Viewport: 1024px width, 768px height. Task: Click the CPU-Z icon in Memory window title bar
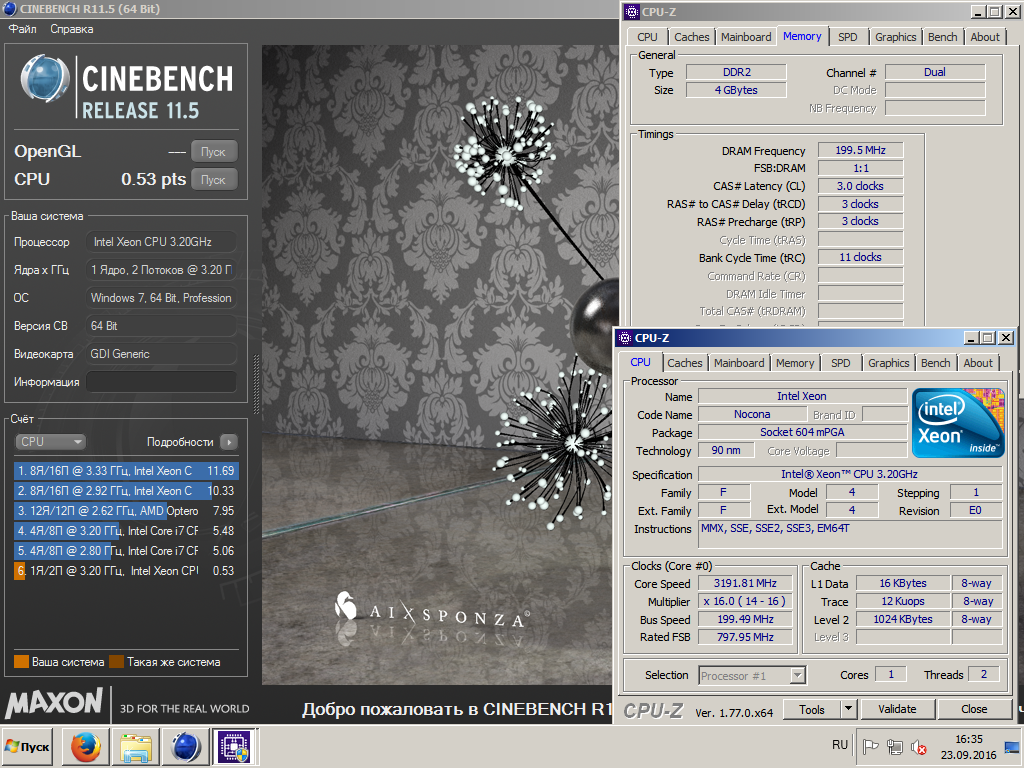(x=632, y=11)
